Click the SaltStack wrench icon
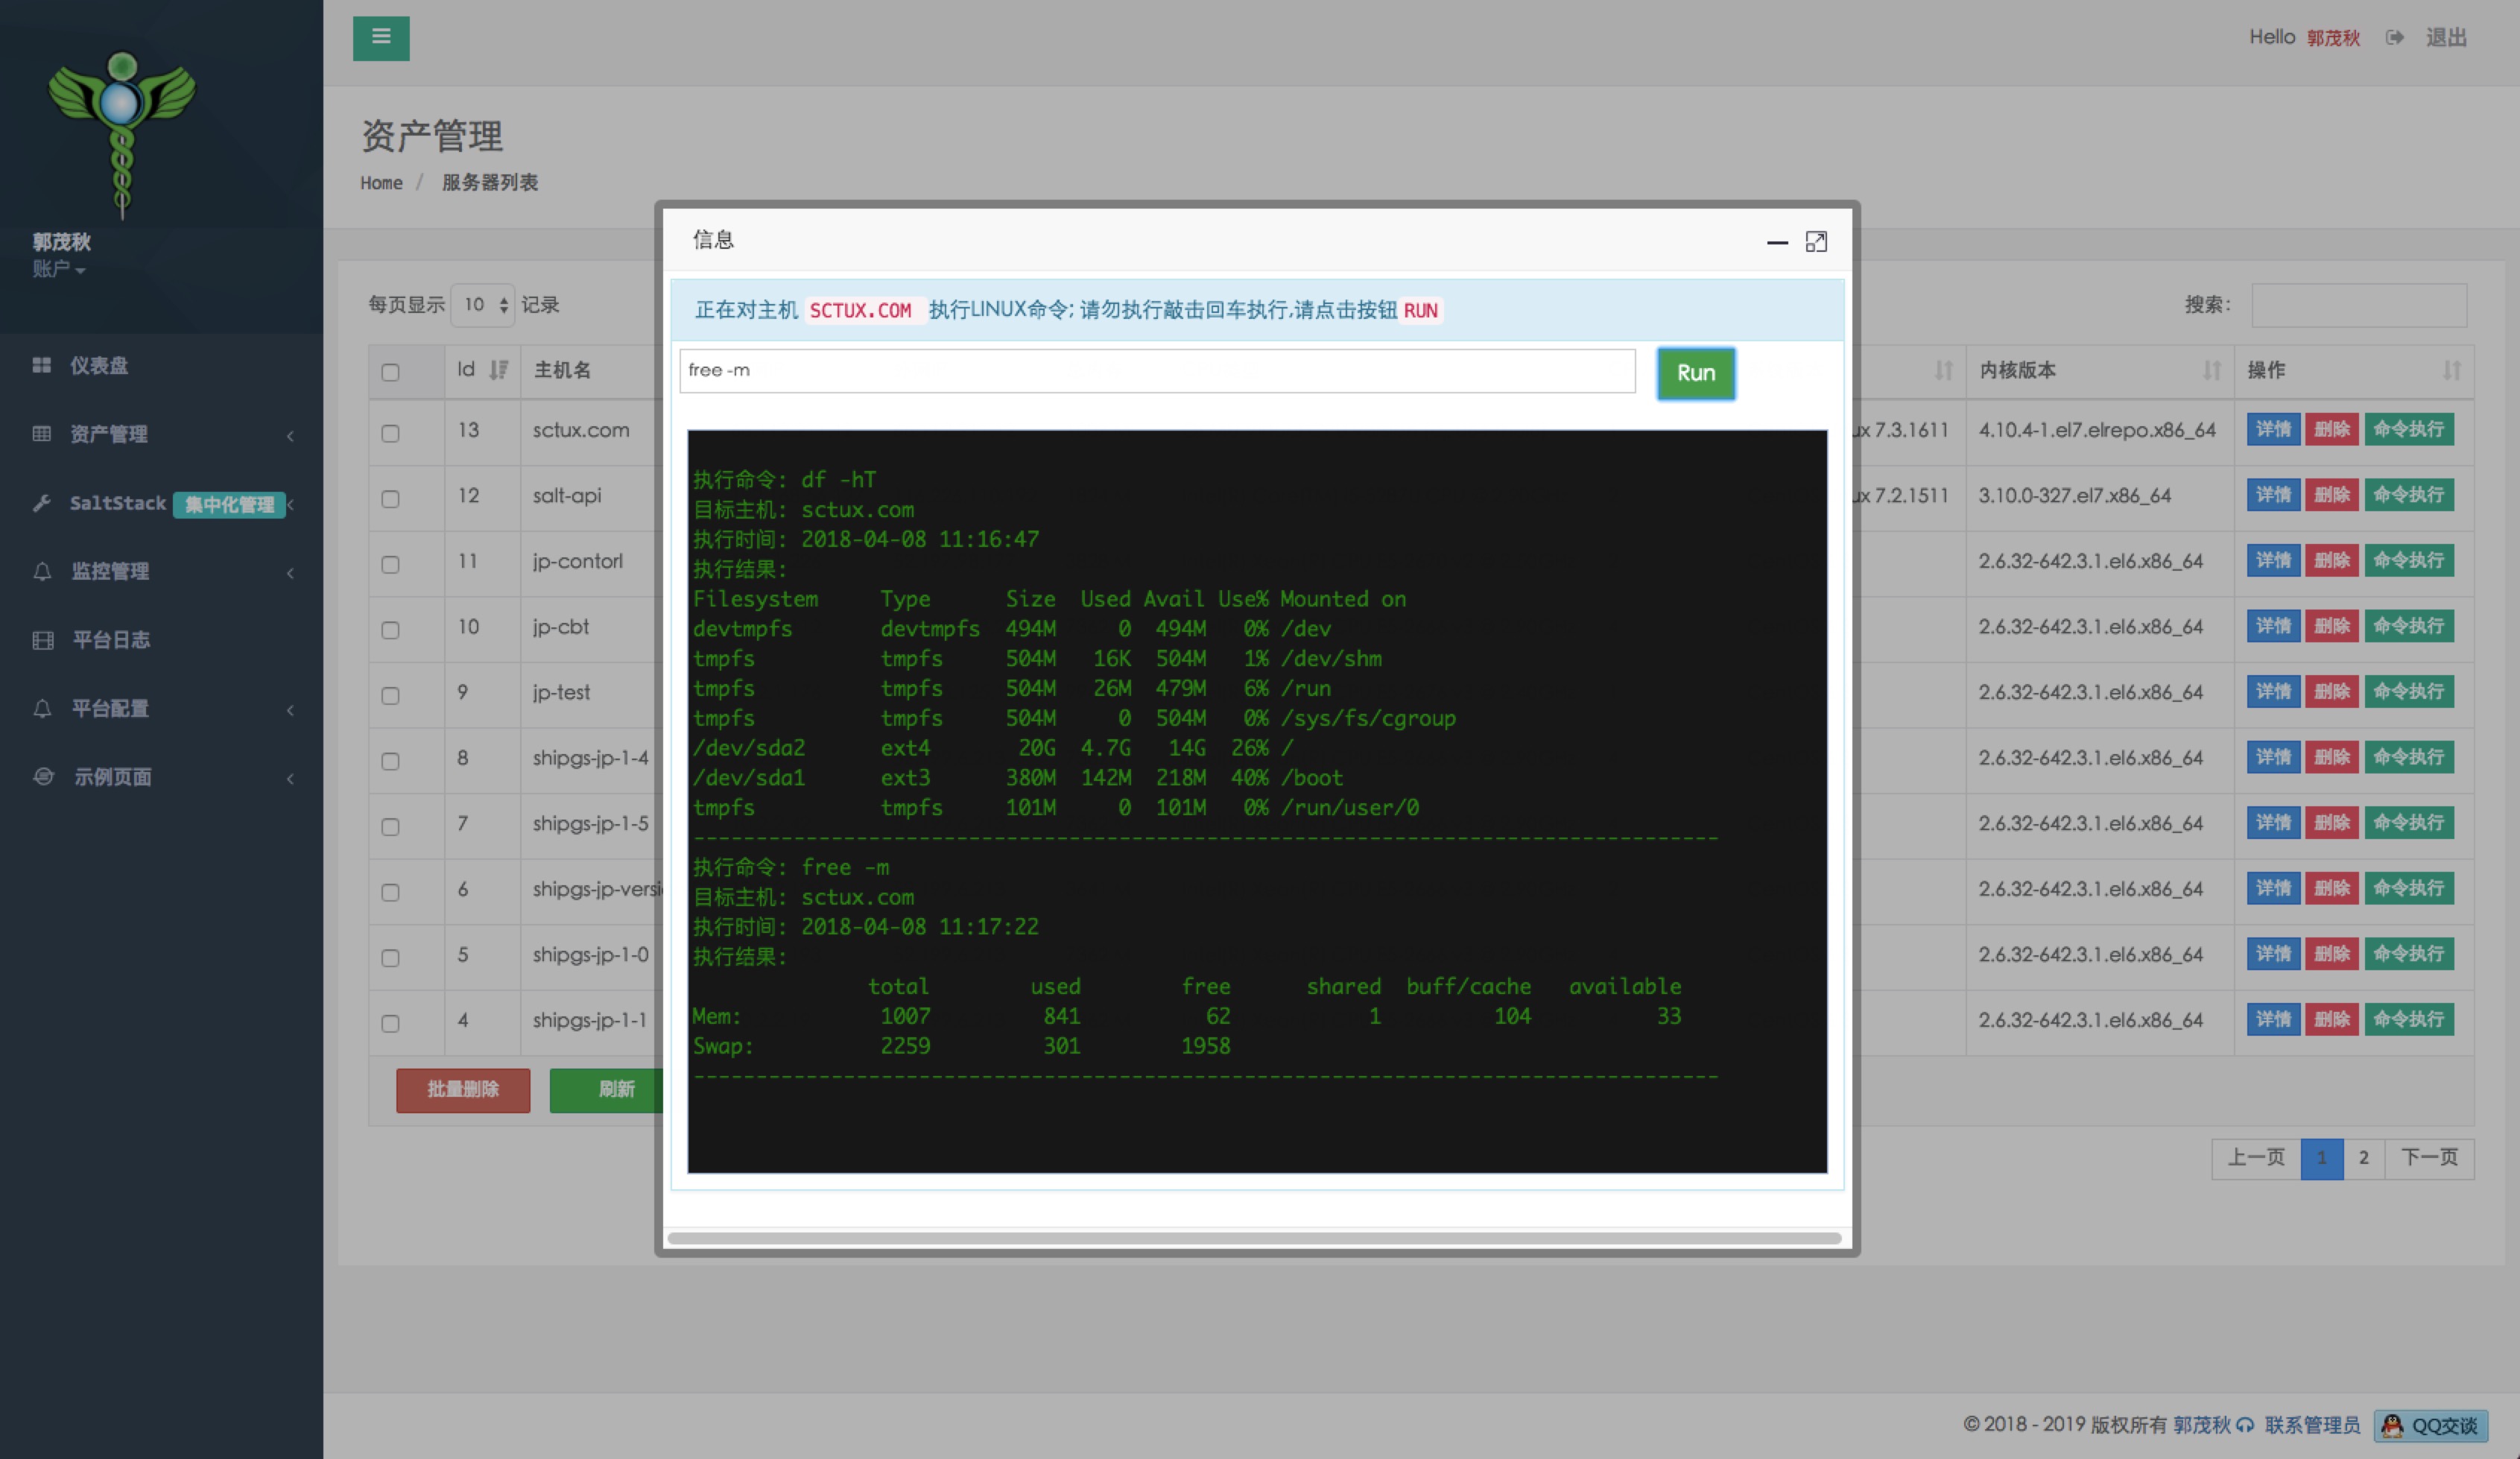This screenshot has height=1459, width=2520. click(41, 503)
